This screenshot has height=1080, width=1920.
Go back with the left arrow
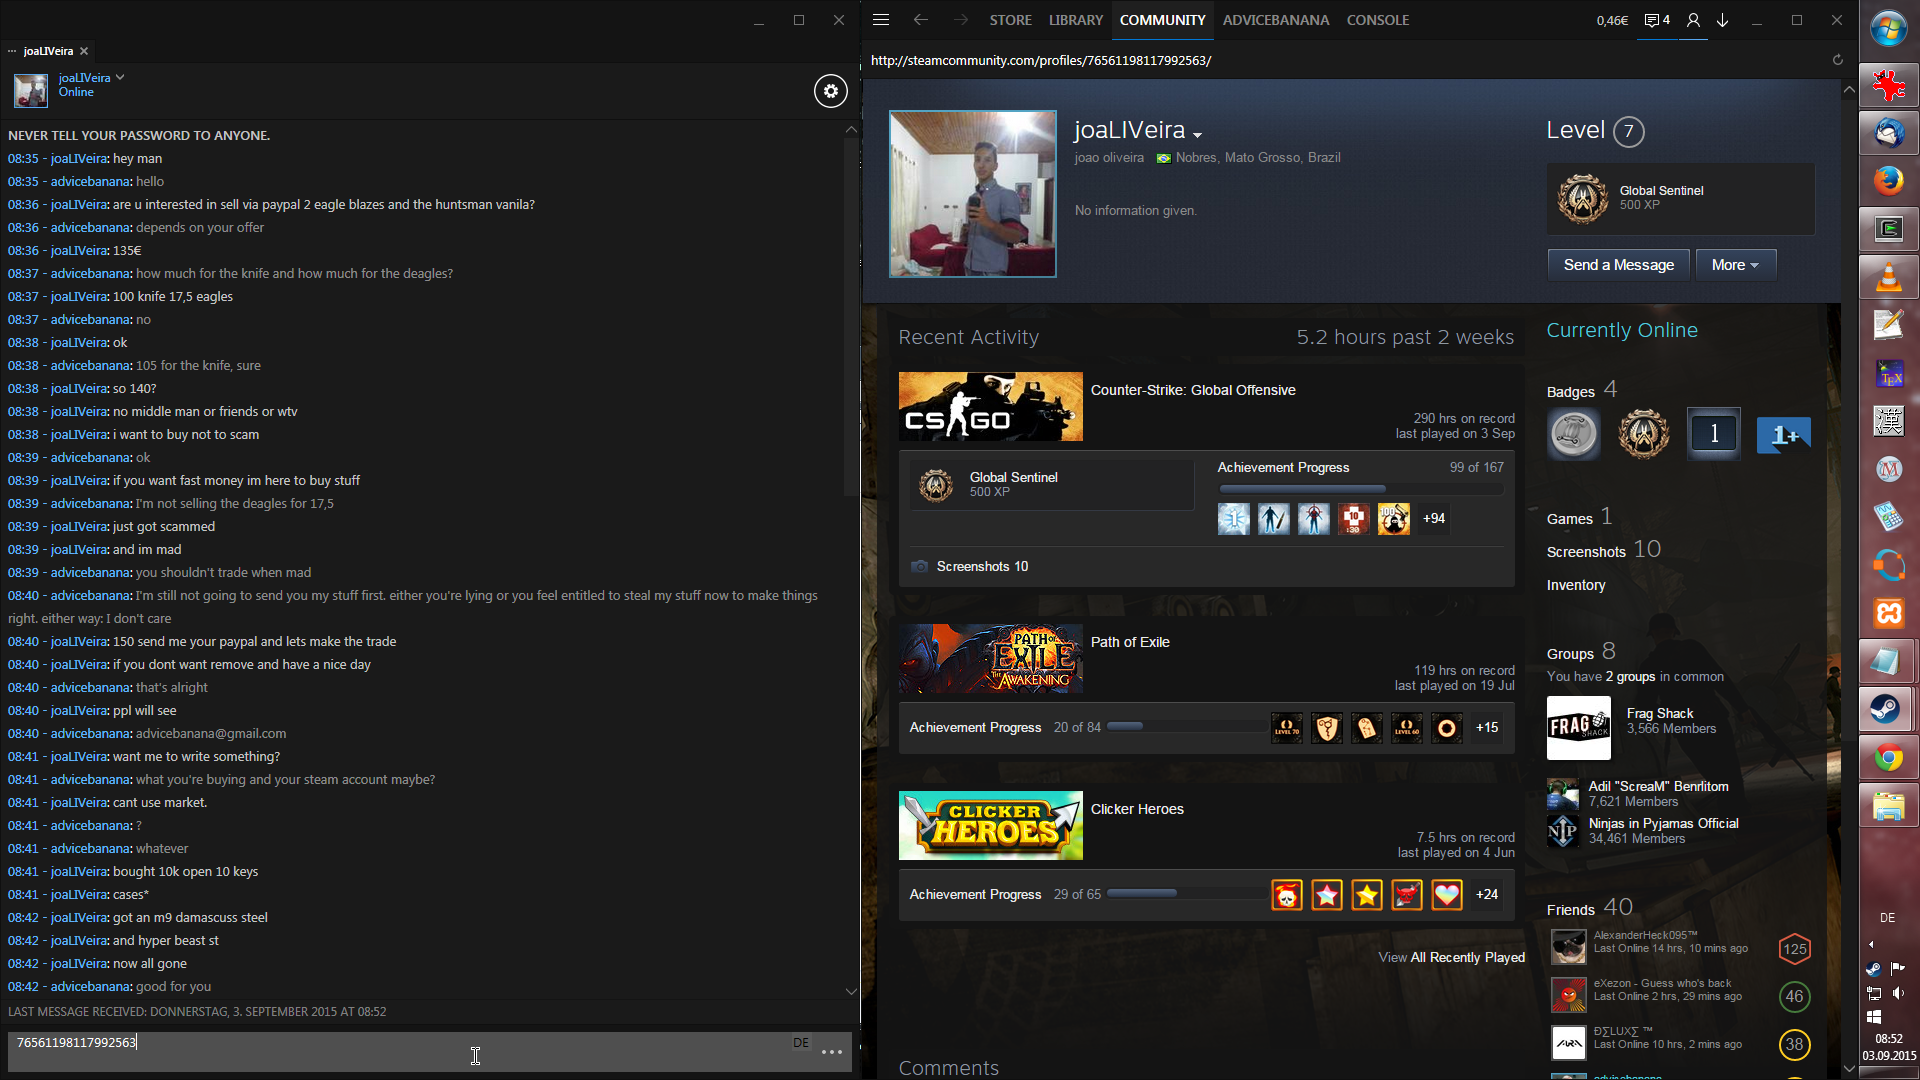(x=920, y=20)
